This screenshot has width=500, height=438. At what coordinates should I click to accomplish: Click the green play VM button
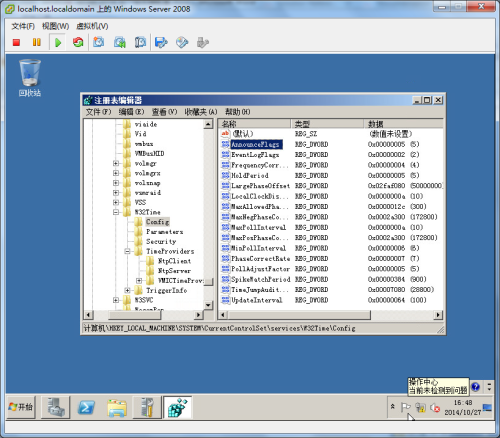(x=58, y=42)
